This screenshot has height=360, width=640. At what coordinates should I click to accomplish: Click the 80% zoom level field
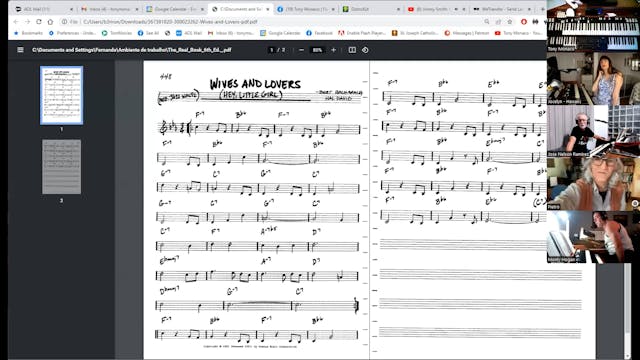pos(317,50)
